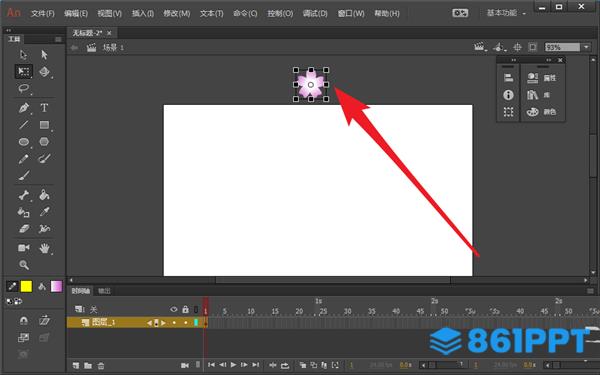
Task: Click the new layer button
Action: (76, 366)
